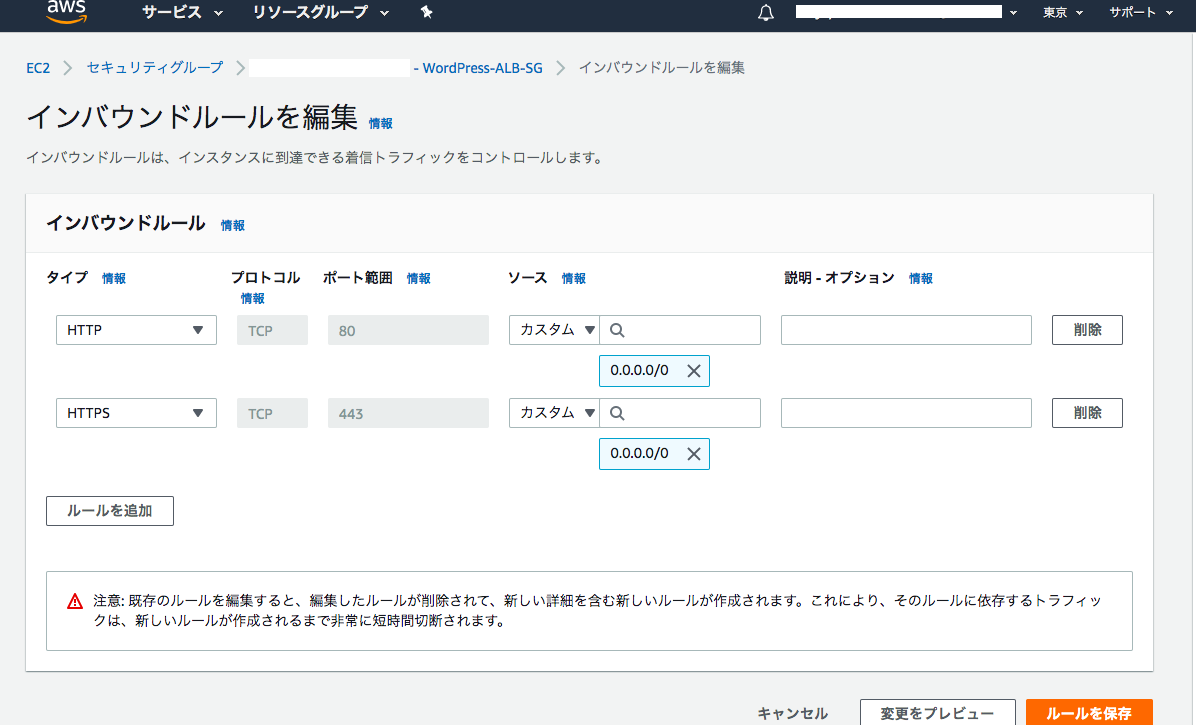Click 情報 link next to 説明 - オプション

coord(921,279)
